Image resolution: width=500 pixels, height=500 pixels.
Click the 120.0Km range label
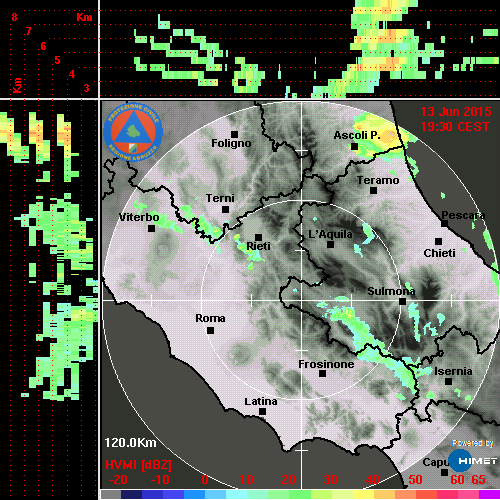130,443
